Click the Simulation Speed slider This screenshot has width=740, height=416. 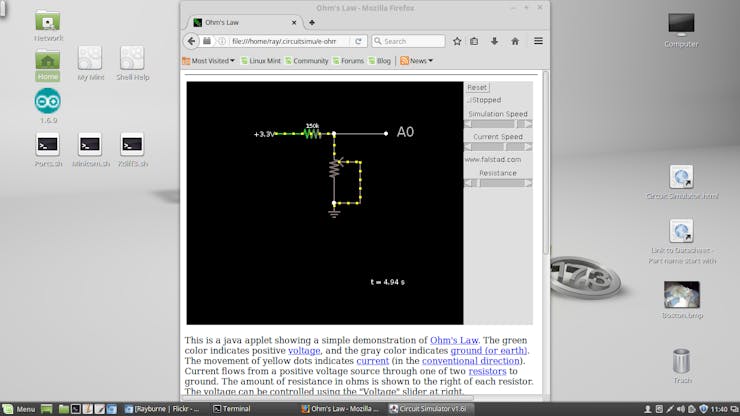click(x=498, y=124)
